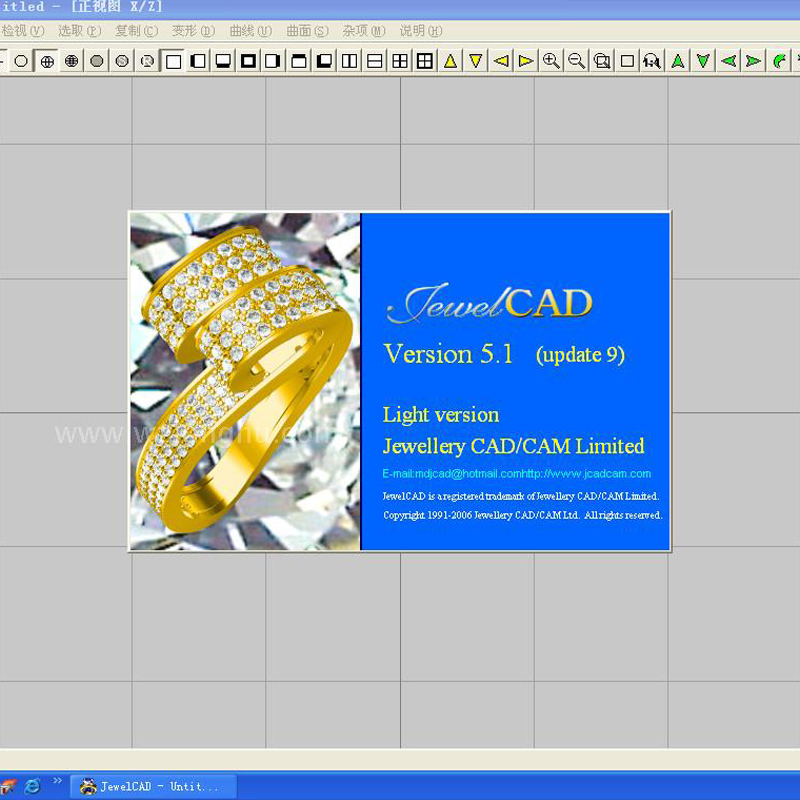This screenshot has width=800, height=800.
Task: Click the zoom out magnifier
Action: tap(577, 61)
